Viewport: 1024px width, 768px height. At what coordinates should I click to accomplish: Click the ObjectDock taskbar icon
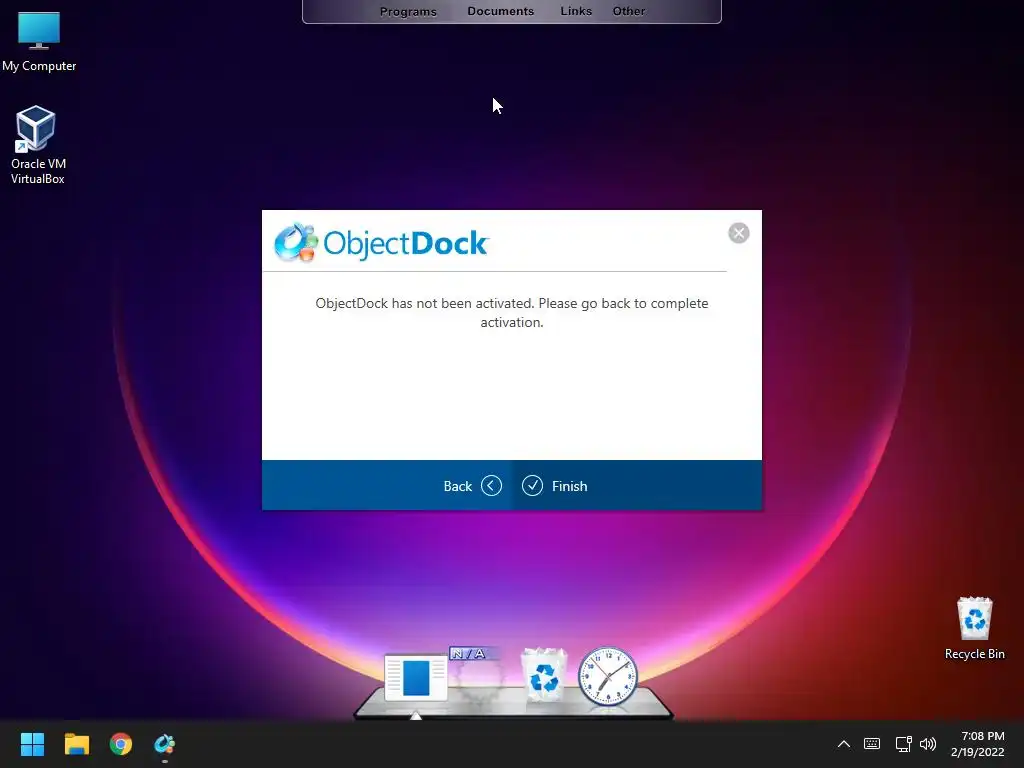165,744
